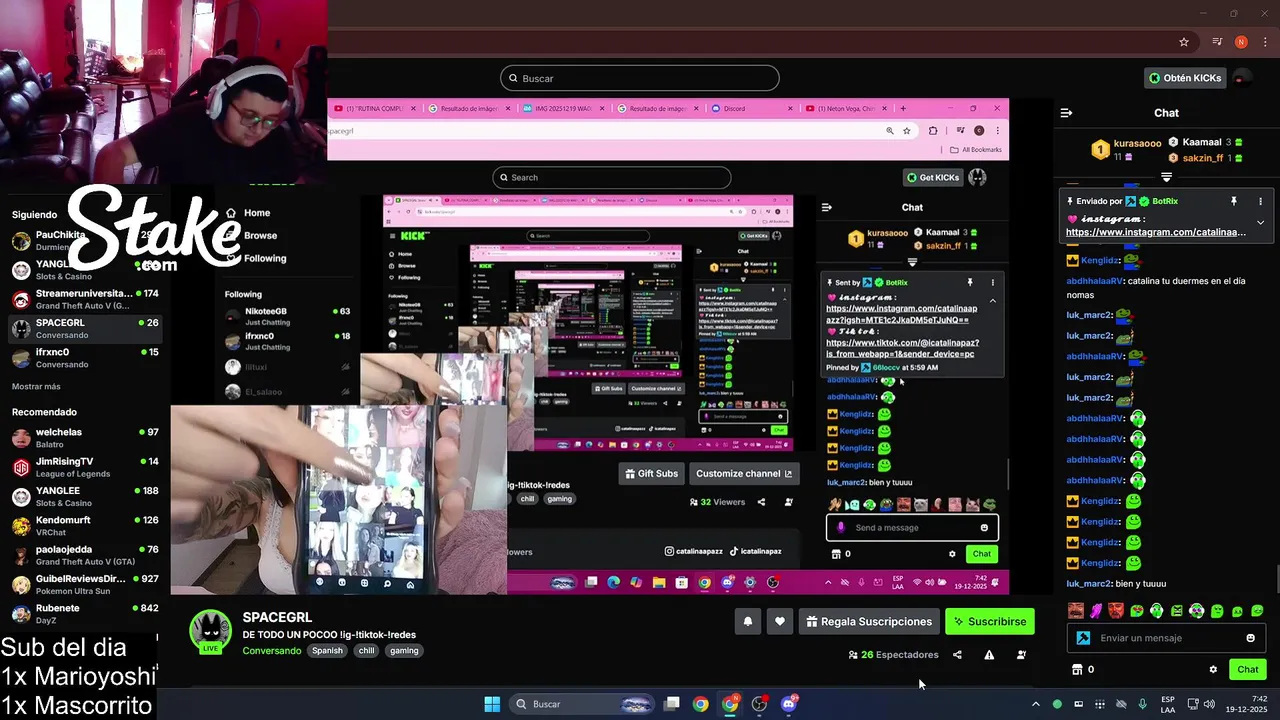Click microphone icon in system tray
Viewport: 1280px width, 720px height.
coord(1142,704)
